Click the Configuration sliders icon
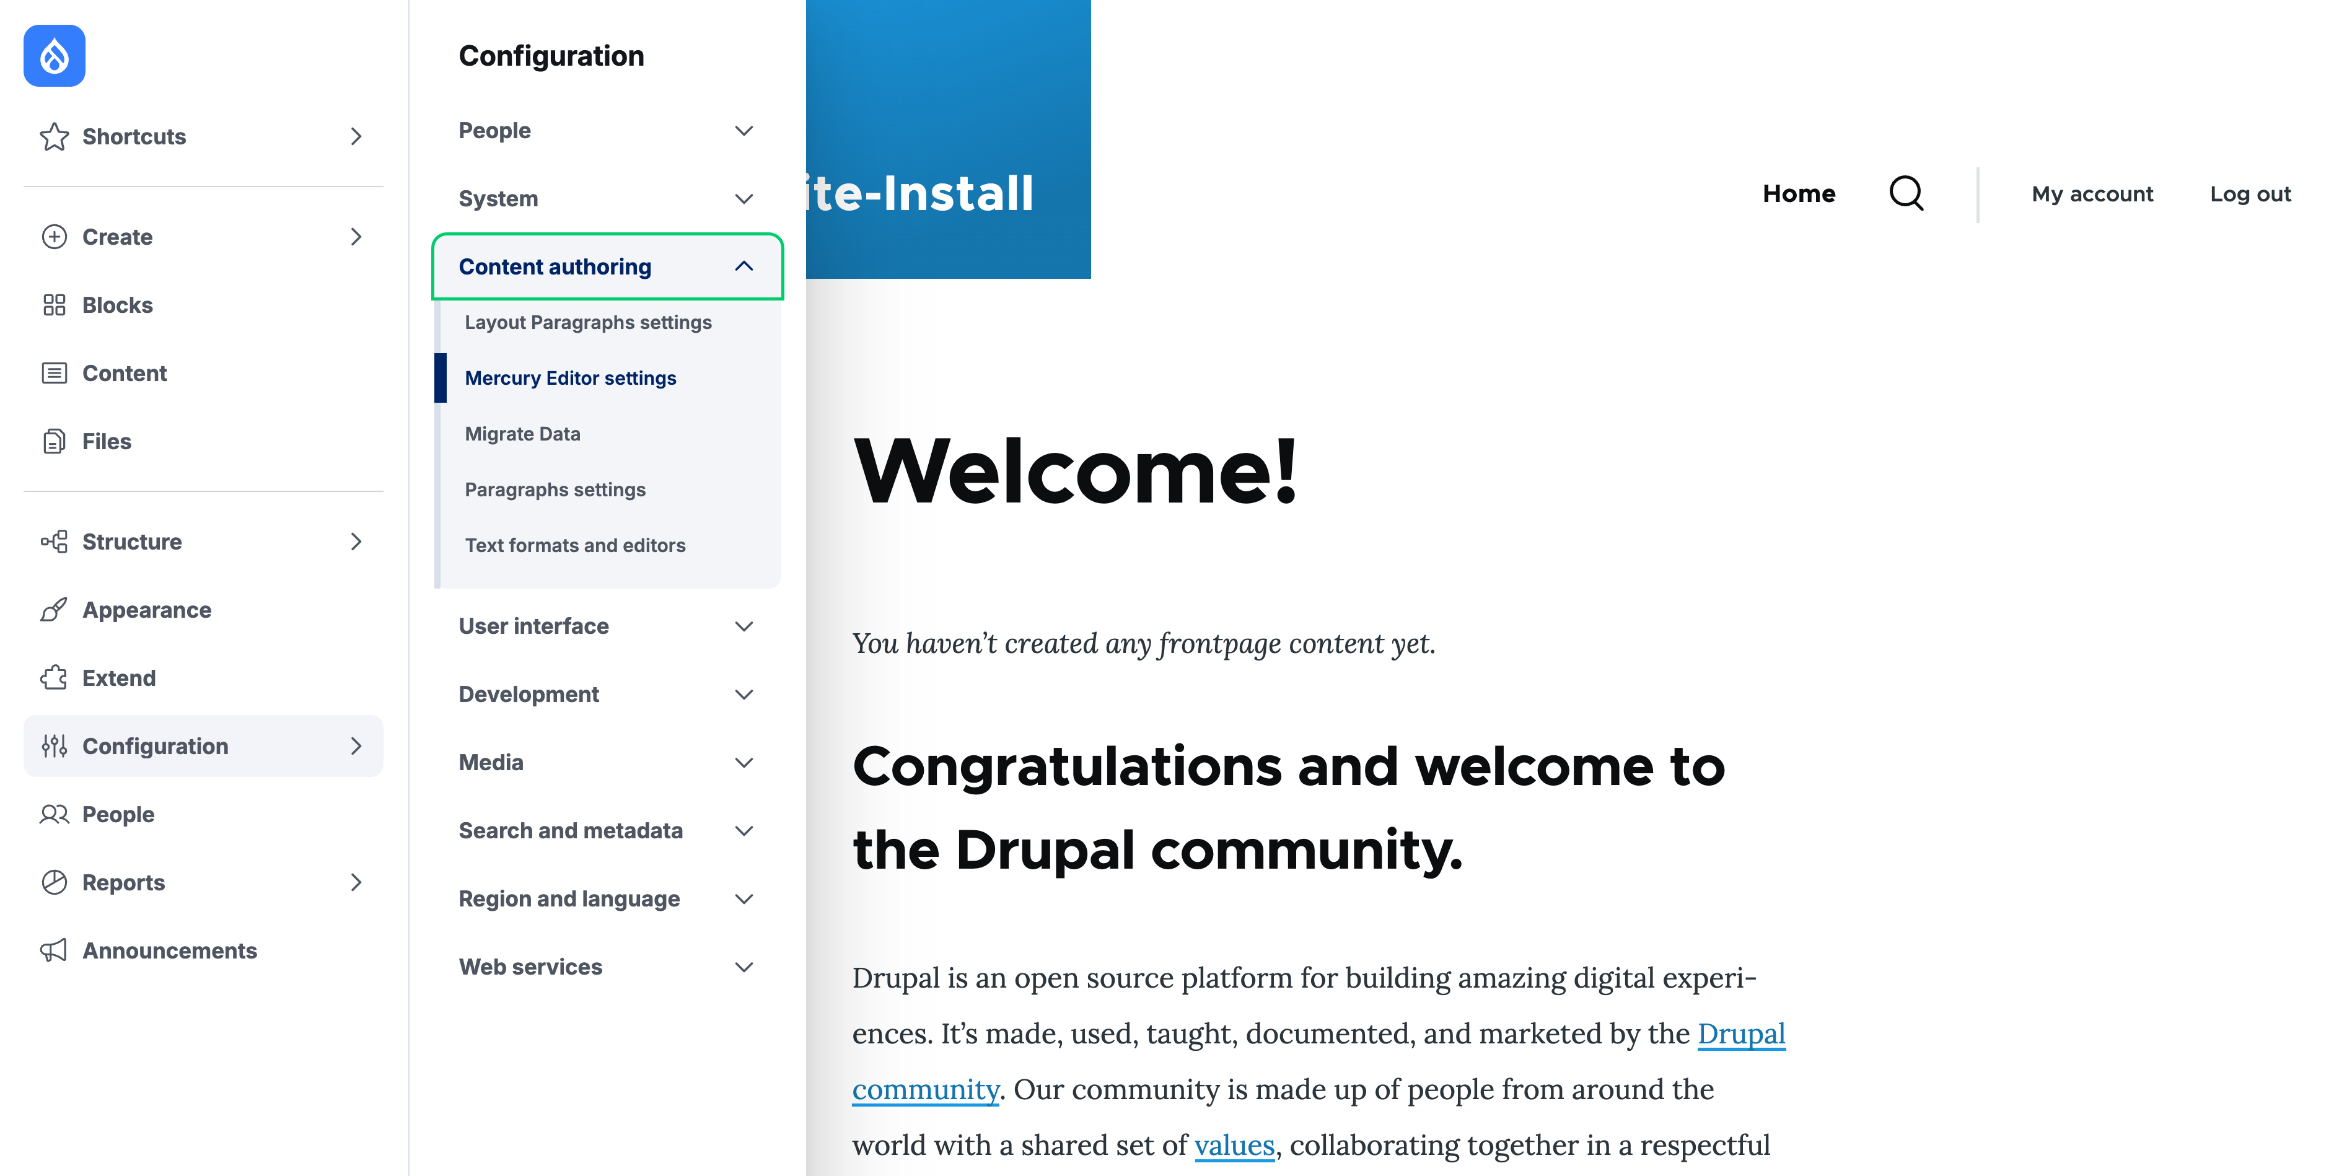Screen dimensions: 2352x1176 tap(54, 746)
